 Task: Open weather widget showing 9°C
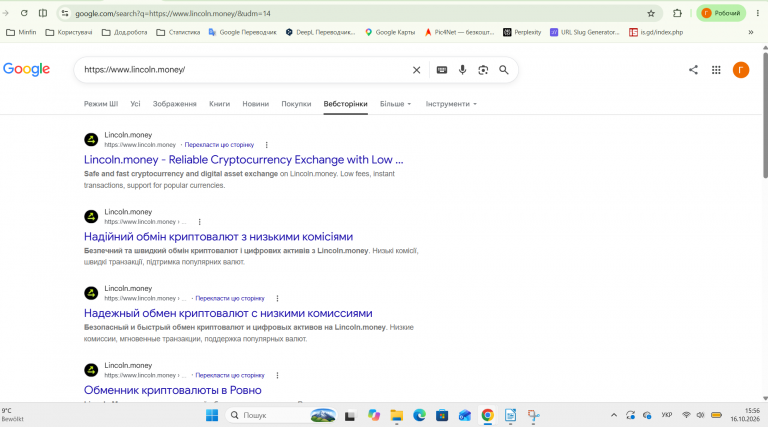tap(13, 415)
